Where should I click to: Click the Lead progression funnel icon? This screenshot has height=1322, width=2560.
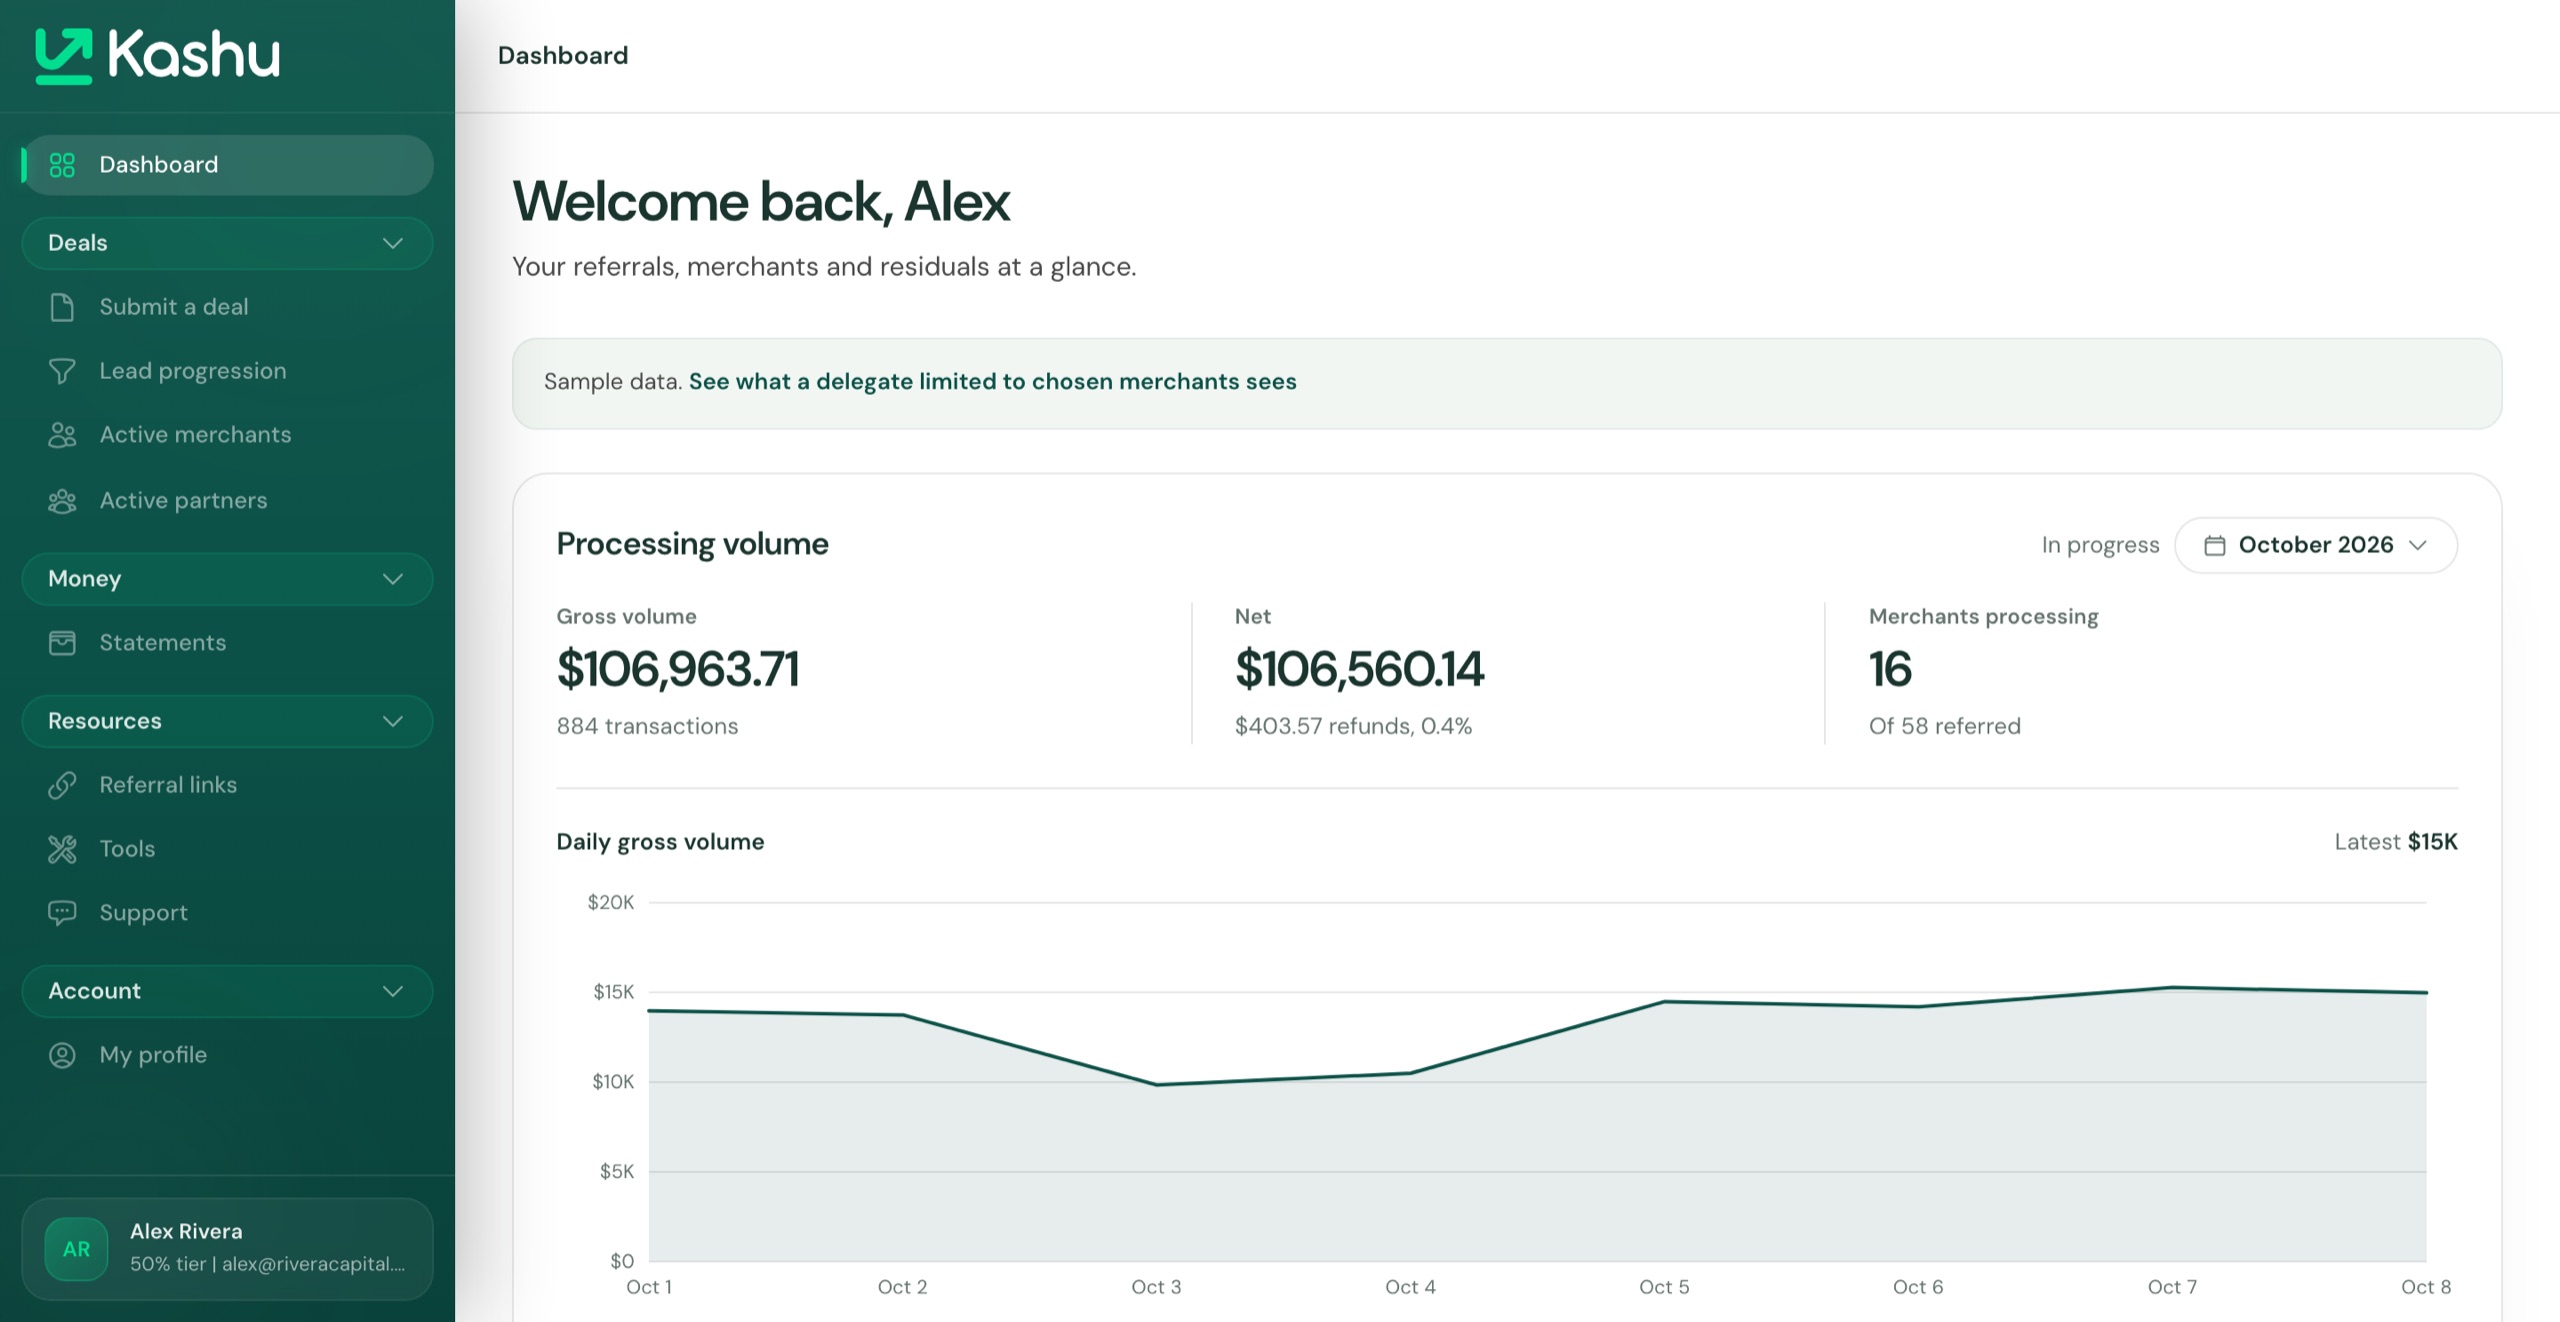click(62, 371)
